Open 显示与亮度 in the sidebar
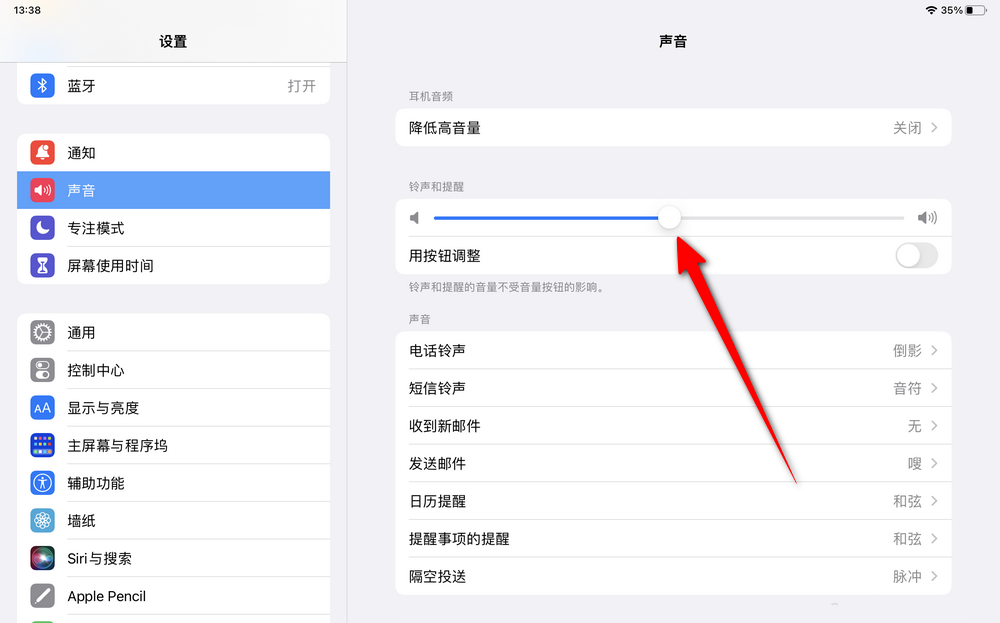The width and height of the screenshot is (1000, 623). pyautogui.click(x=103, y=408)
